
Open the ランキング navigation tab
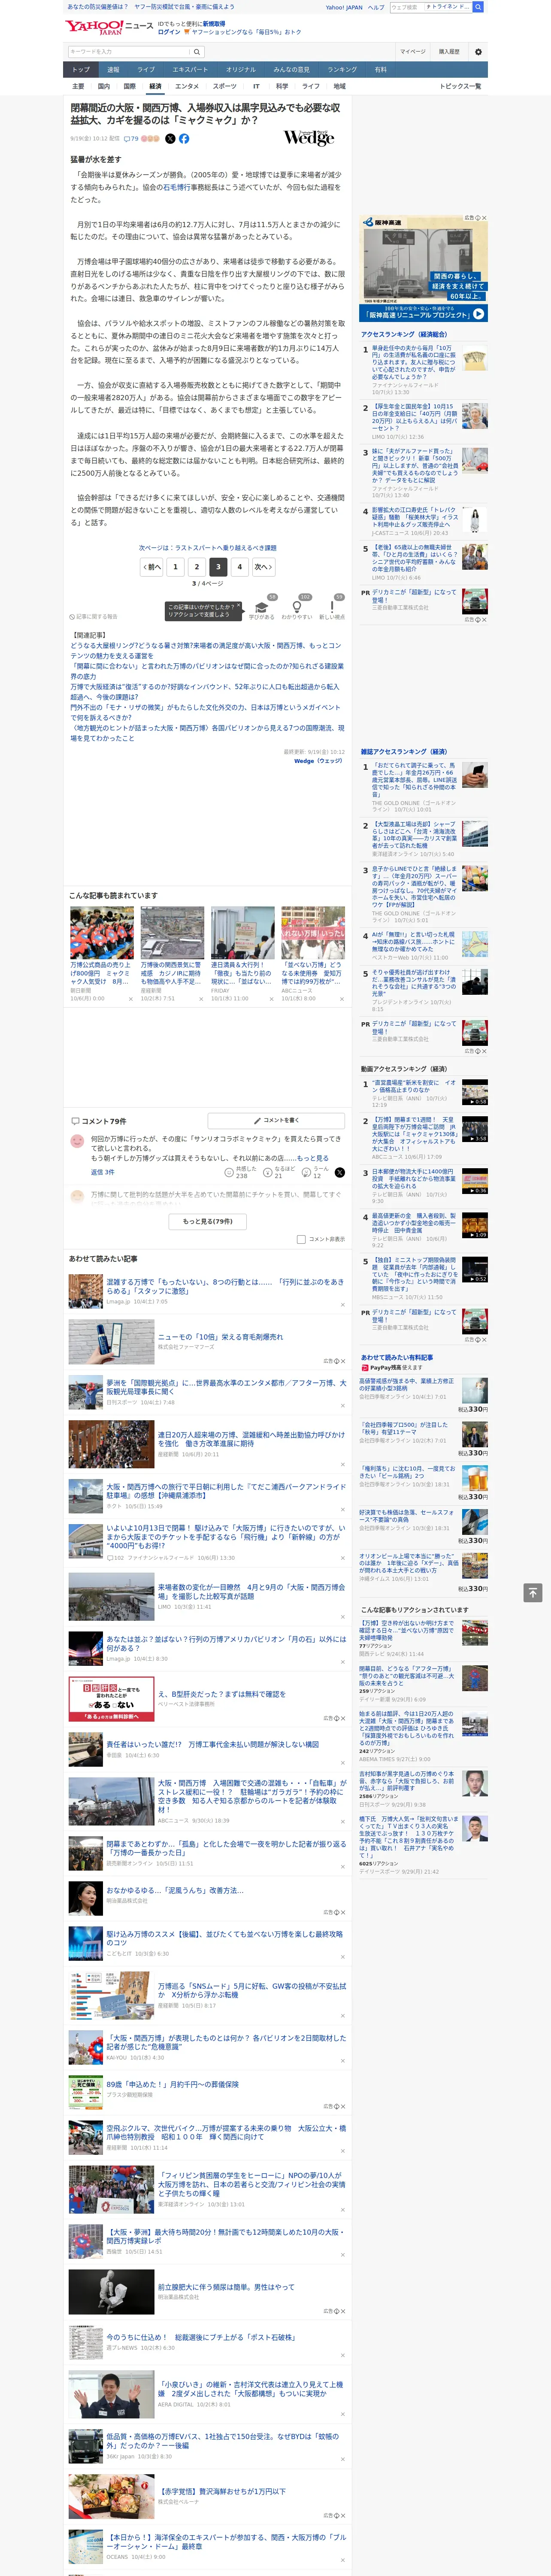[342, 69]
